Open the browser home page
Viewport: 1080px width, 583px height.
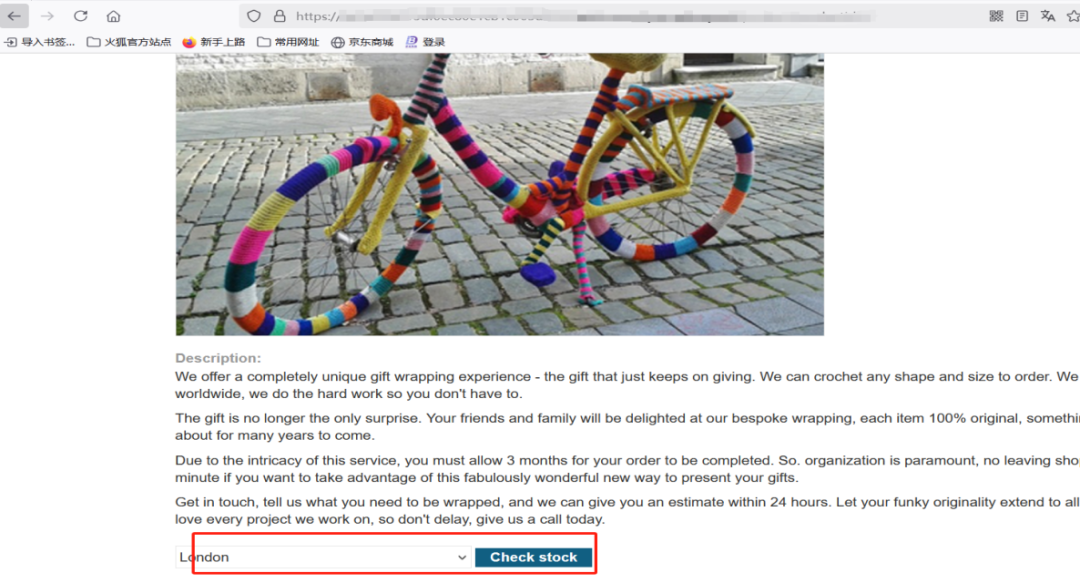pyautogui.click(x=114, y=16)
